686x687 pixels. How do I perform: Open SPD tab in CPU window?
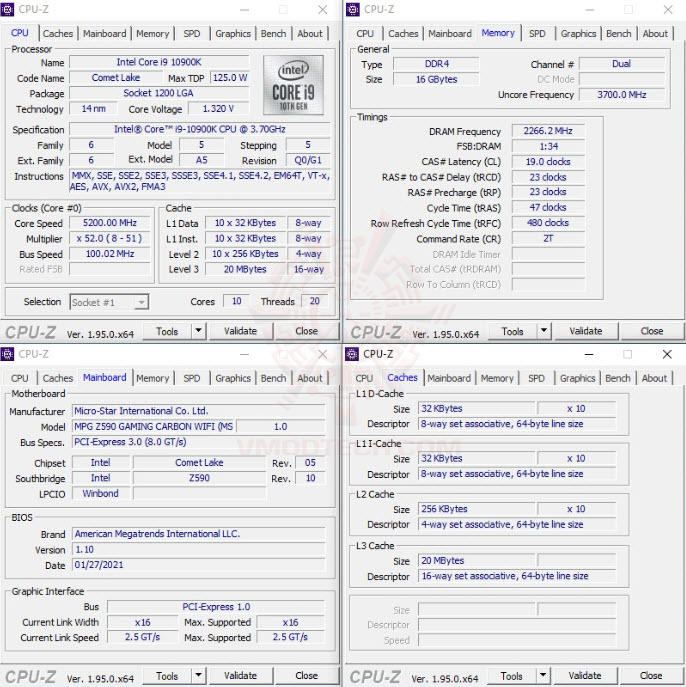pyautogui.click(x=192, y=33)
